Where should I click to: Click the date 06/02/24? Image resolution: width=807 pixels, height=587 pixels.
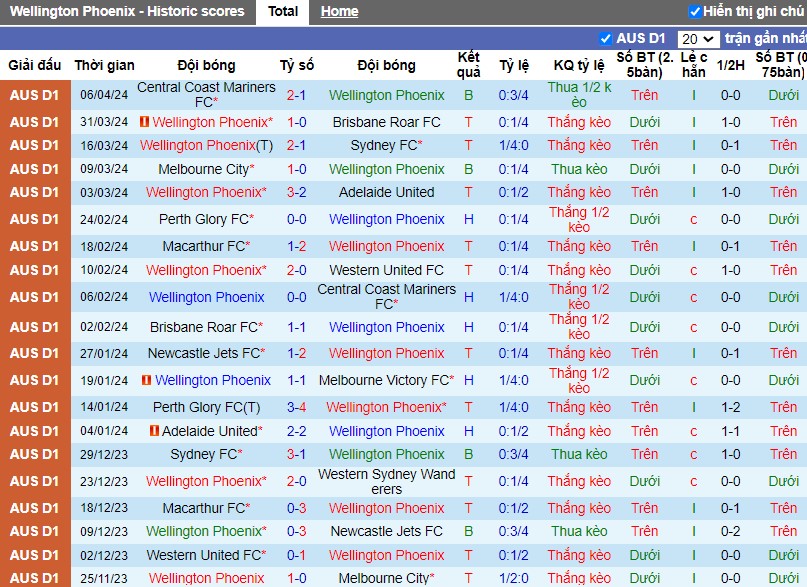tap(104, 297)
